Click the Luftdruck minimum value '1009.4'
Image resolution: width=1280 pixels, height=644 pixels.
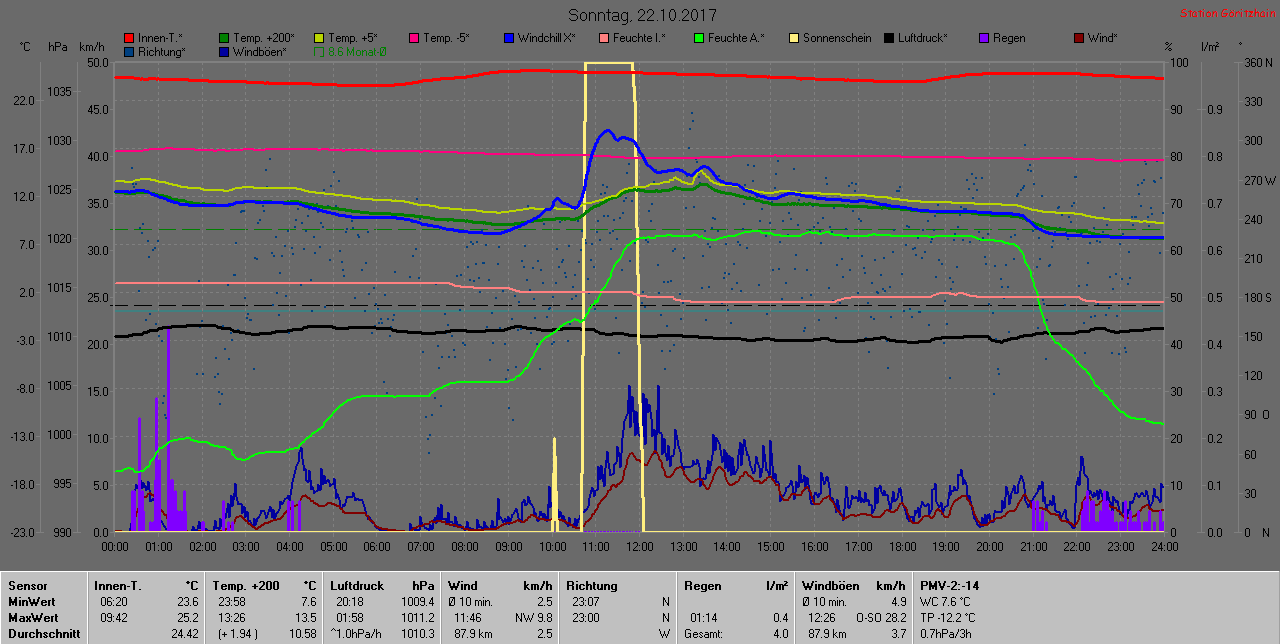pos(416,600)
